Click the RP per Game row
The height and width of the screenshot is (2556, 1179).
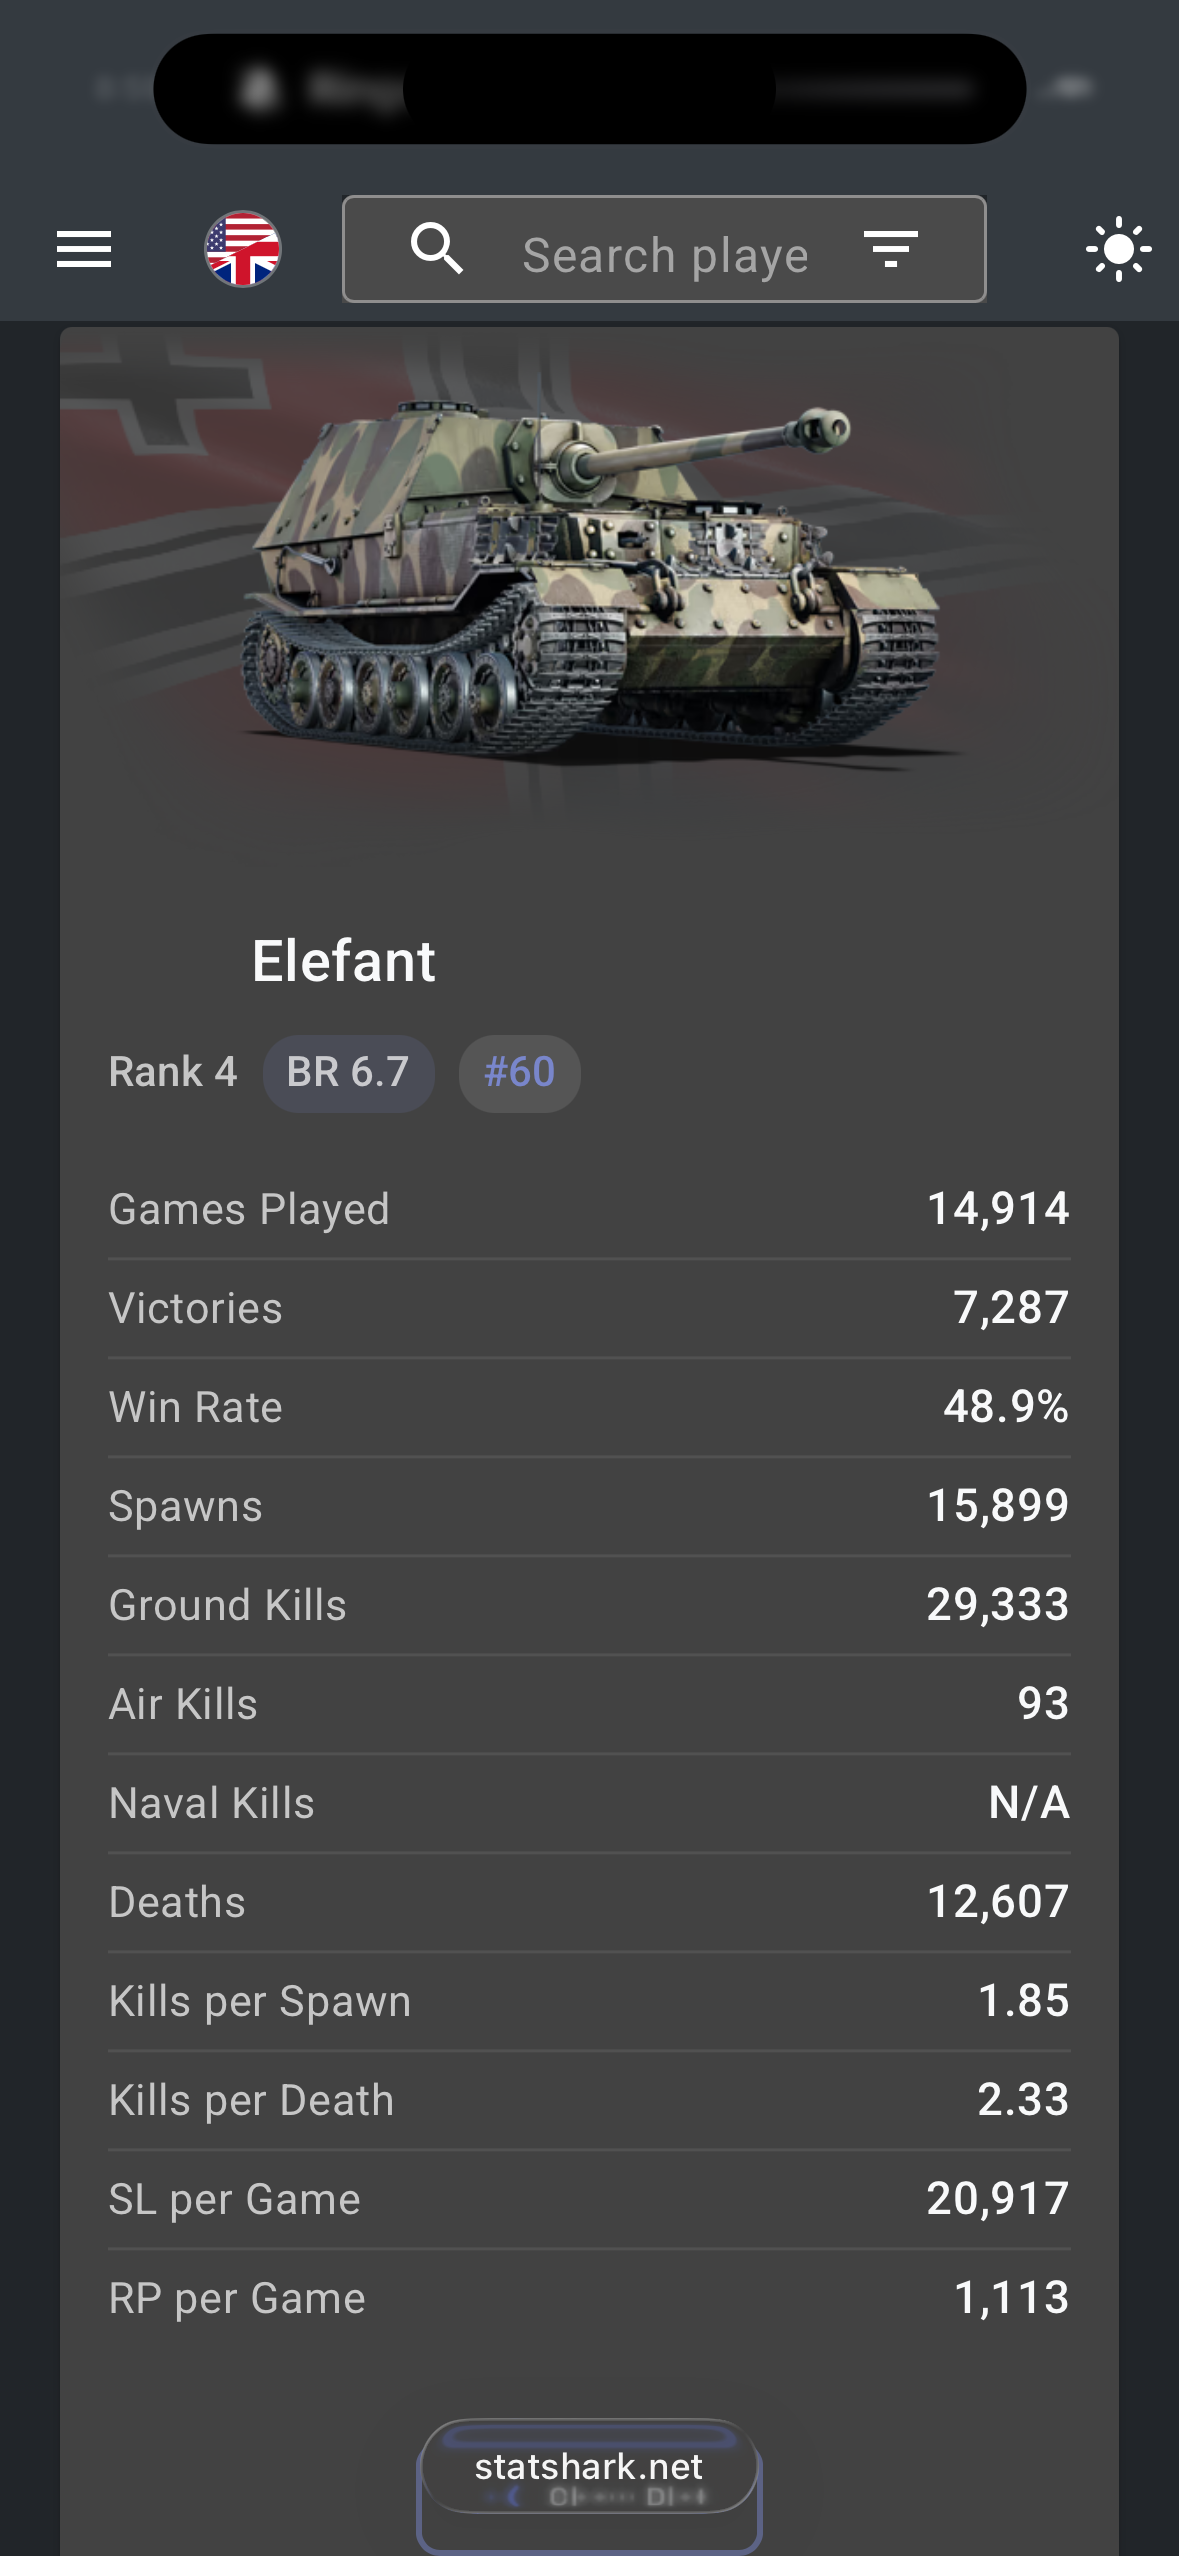pyautogui.click(x=589, y=2298)
